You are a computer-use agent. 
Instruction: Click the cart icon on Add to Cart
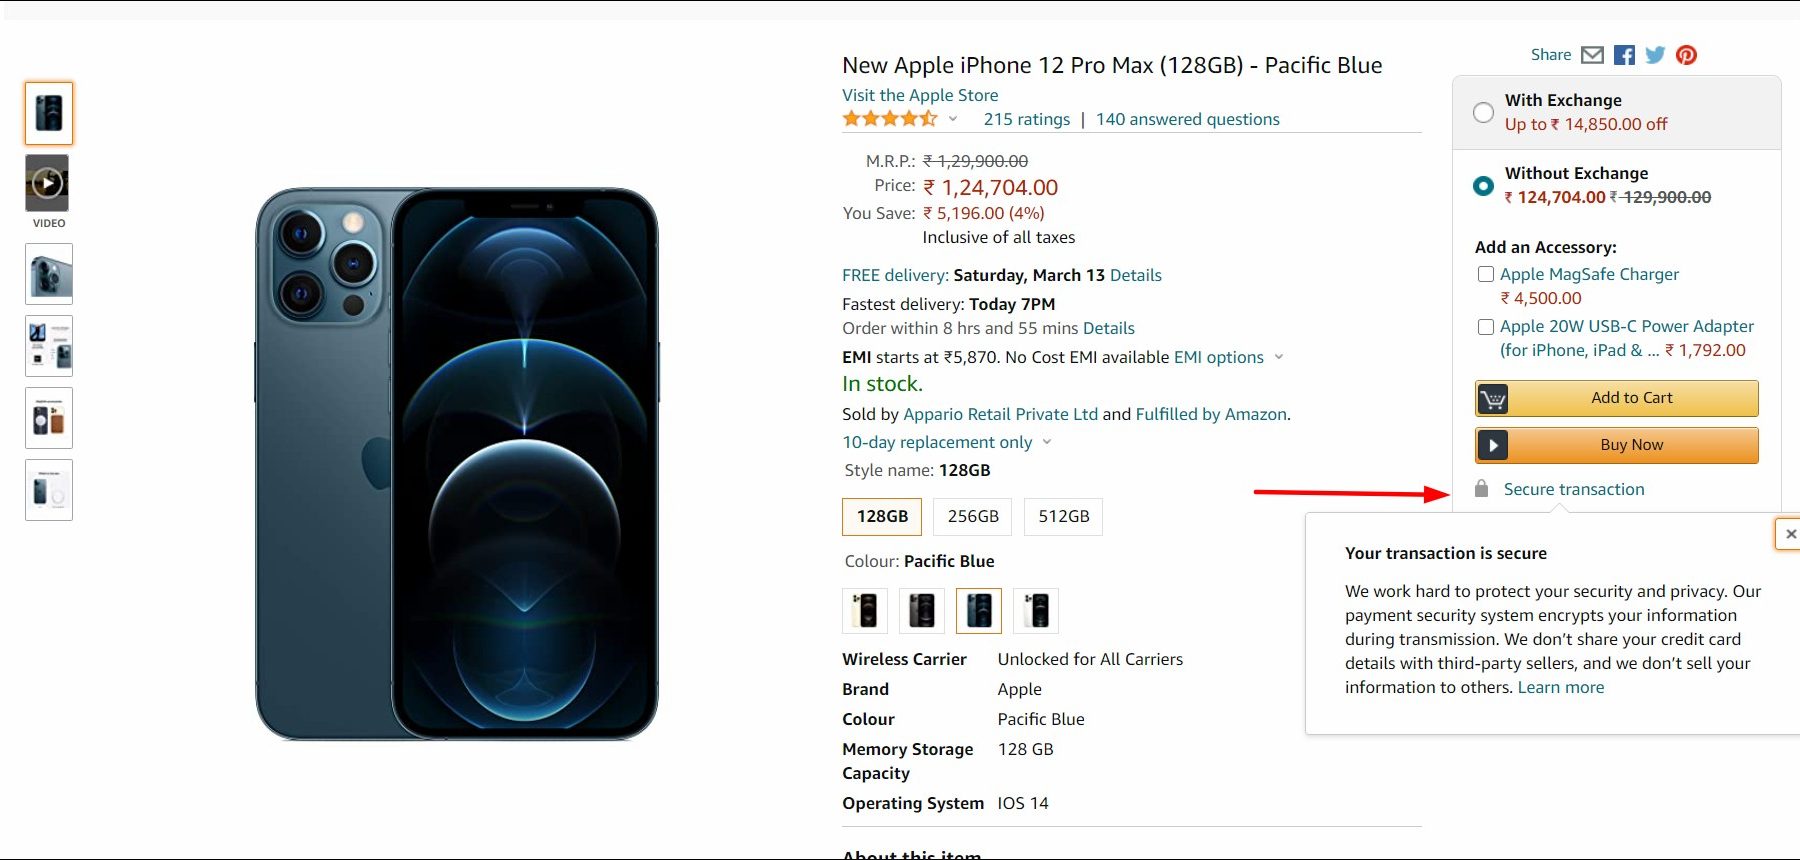(x=1493, y=399)
